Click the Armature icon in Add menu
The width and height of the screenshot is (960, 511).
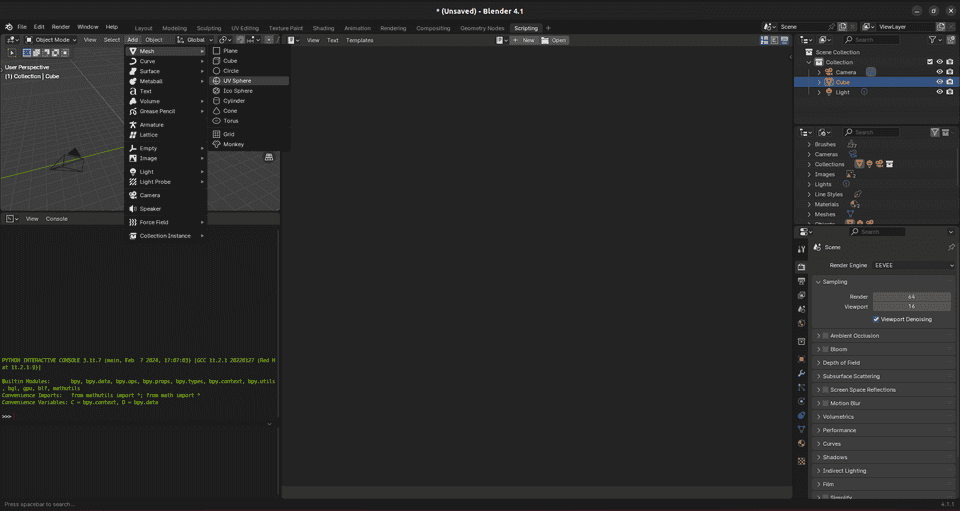(x=133, y=125)
